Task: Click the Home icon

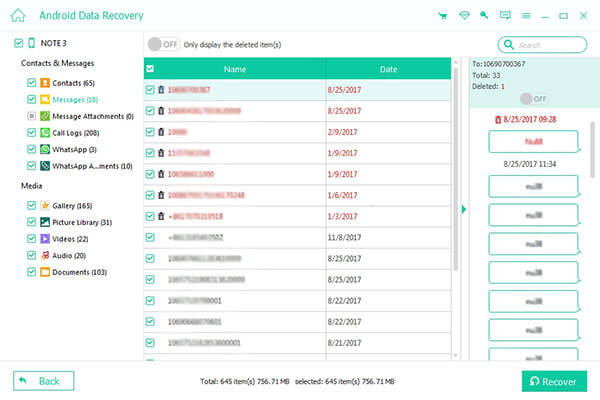Action: (18, 16)
